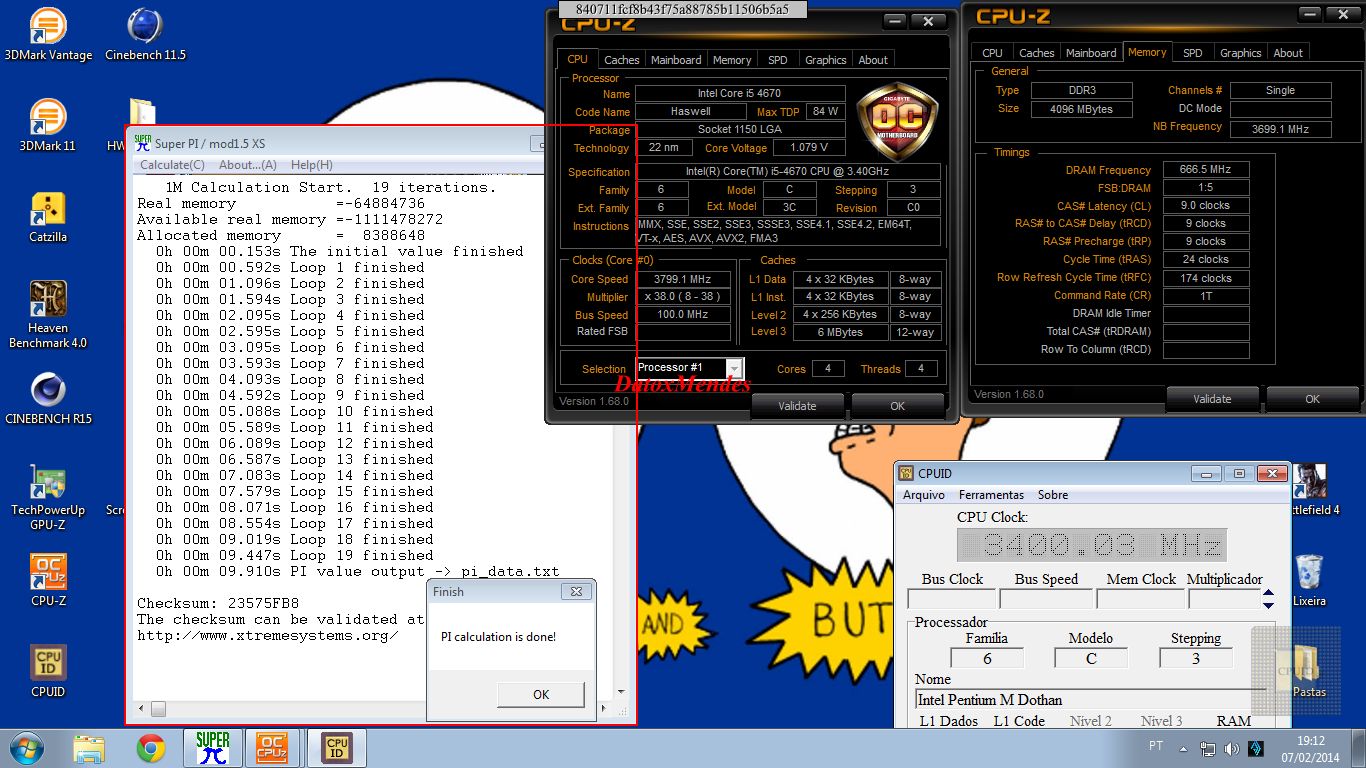
Task: Click OK in the left CPU-Z window
Action: pos(897,406)
